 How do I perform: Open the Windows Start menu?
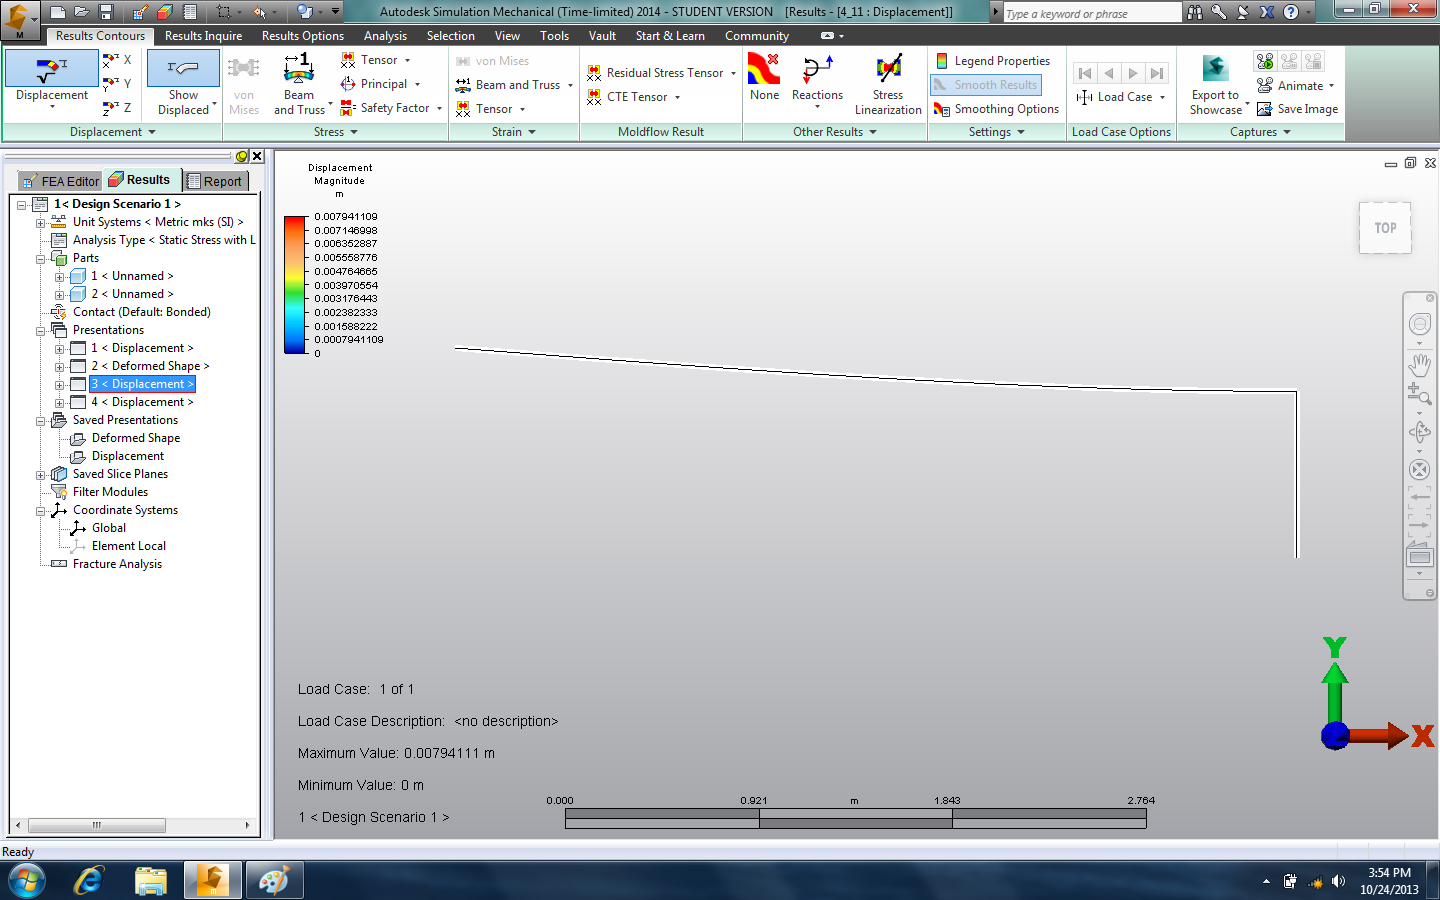click(x=27, y=880)
